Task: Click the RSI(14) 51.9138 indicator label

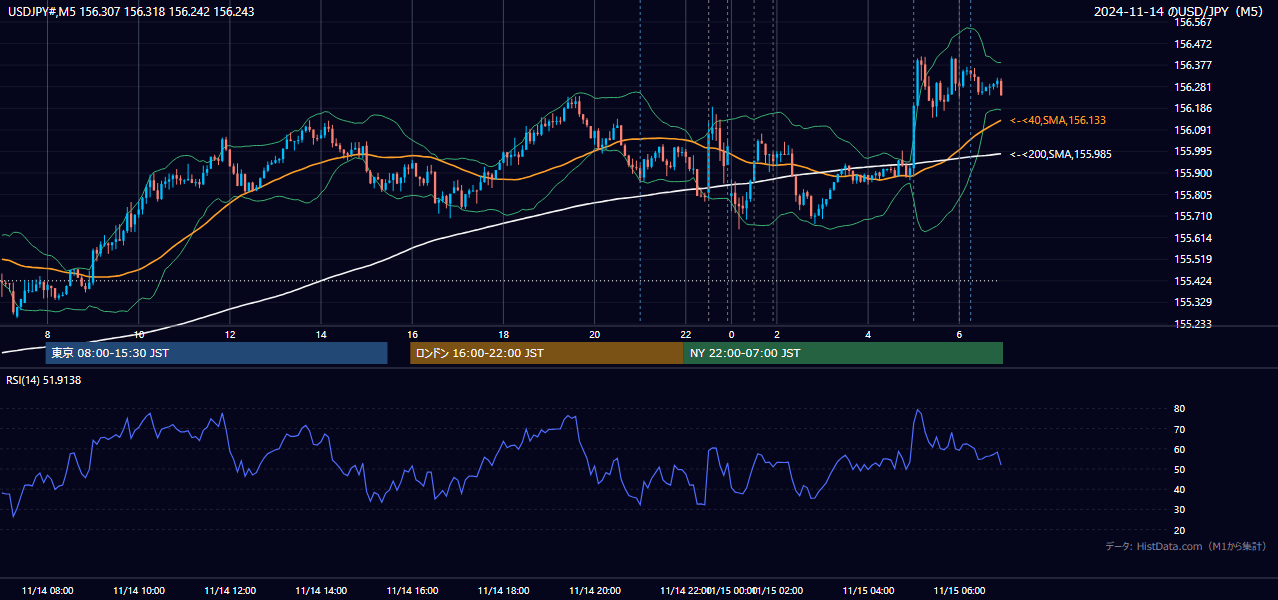Action: [44, 380]
